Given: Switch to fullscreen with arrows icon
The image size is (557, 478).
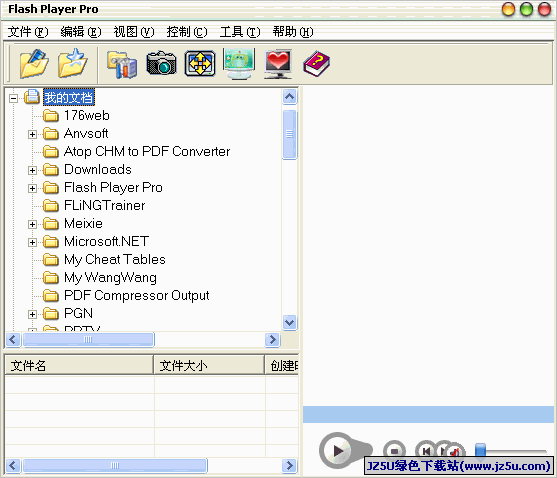Looking at the screenshot, I should (x=200, y=64).
